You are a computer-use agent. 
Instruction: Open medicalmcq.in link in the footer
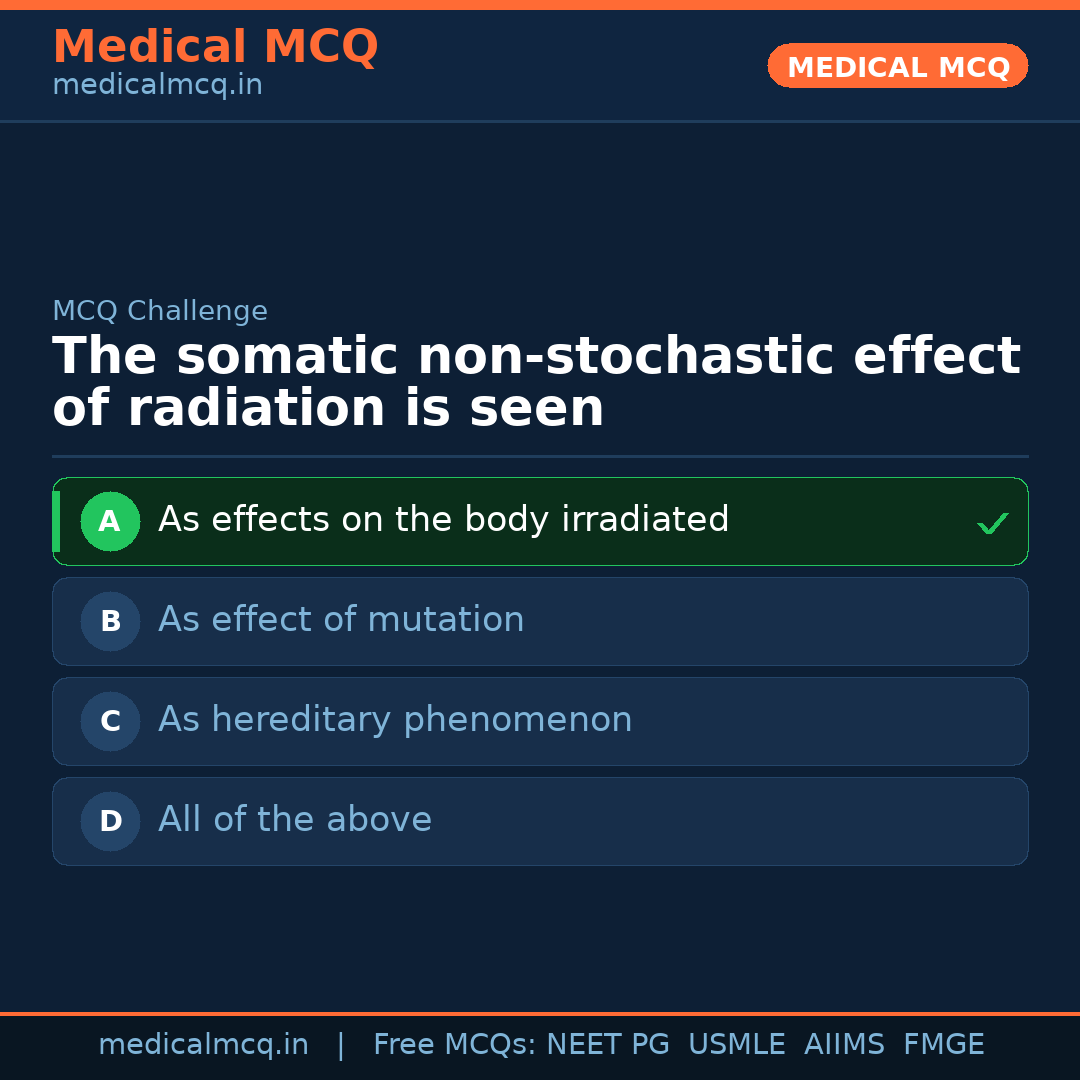[x=203, y=1045]
